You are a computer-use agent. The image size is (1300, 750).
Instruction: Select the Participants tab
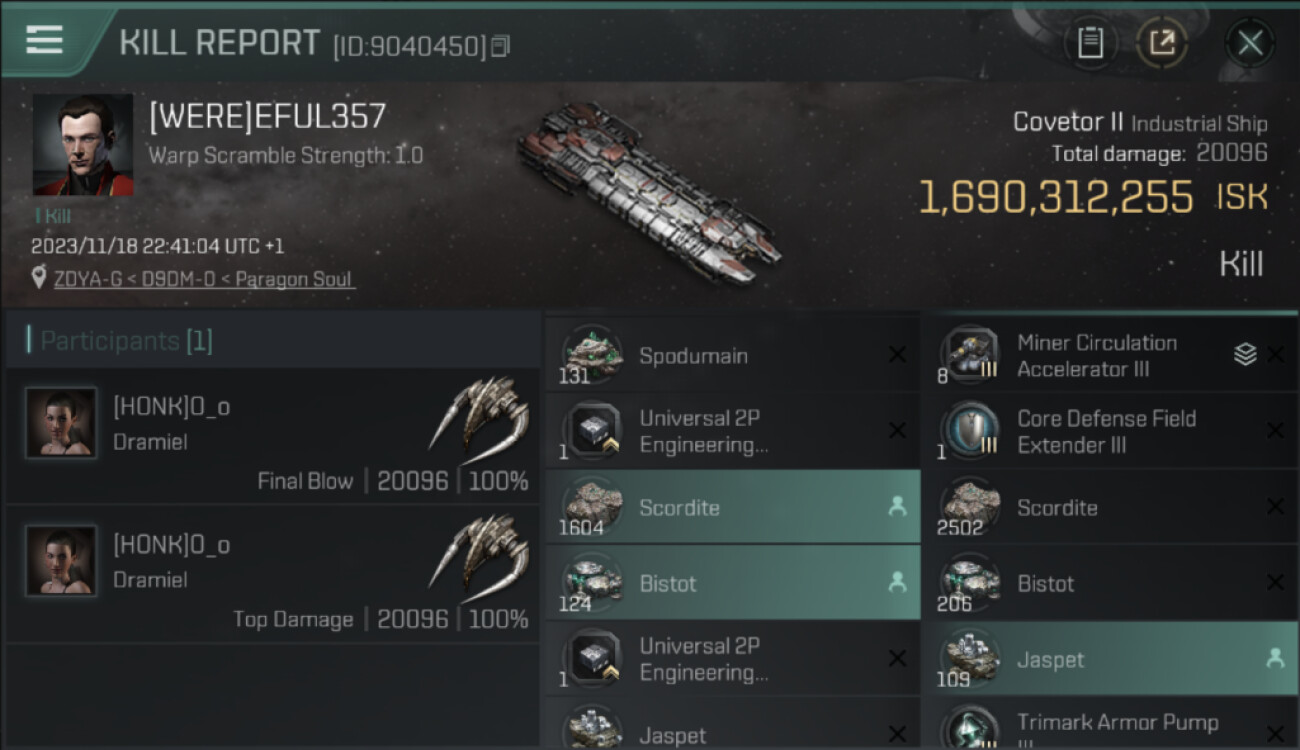coord(126,341)
